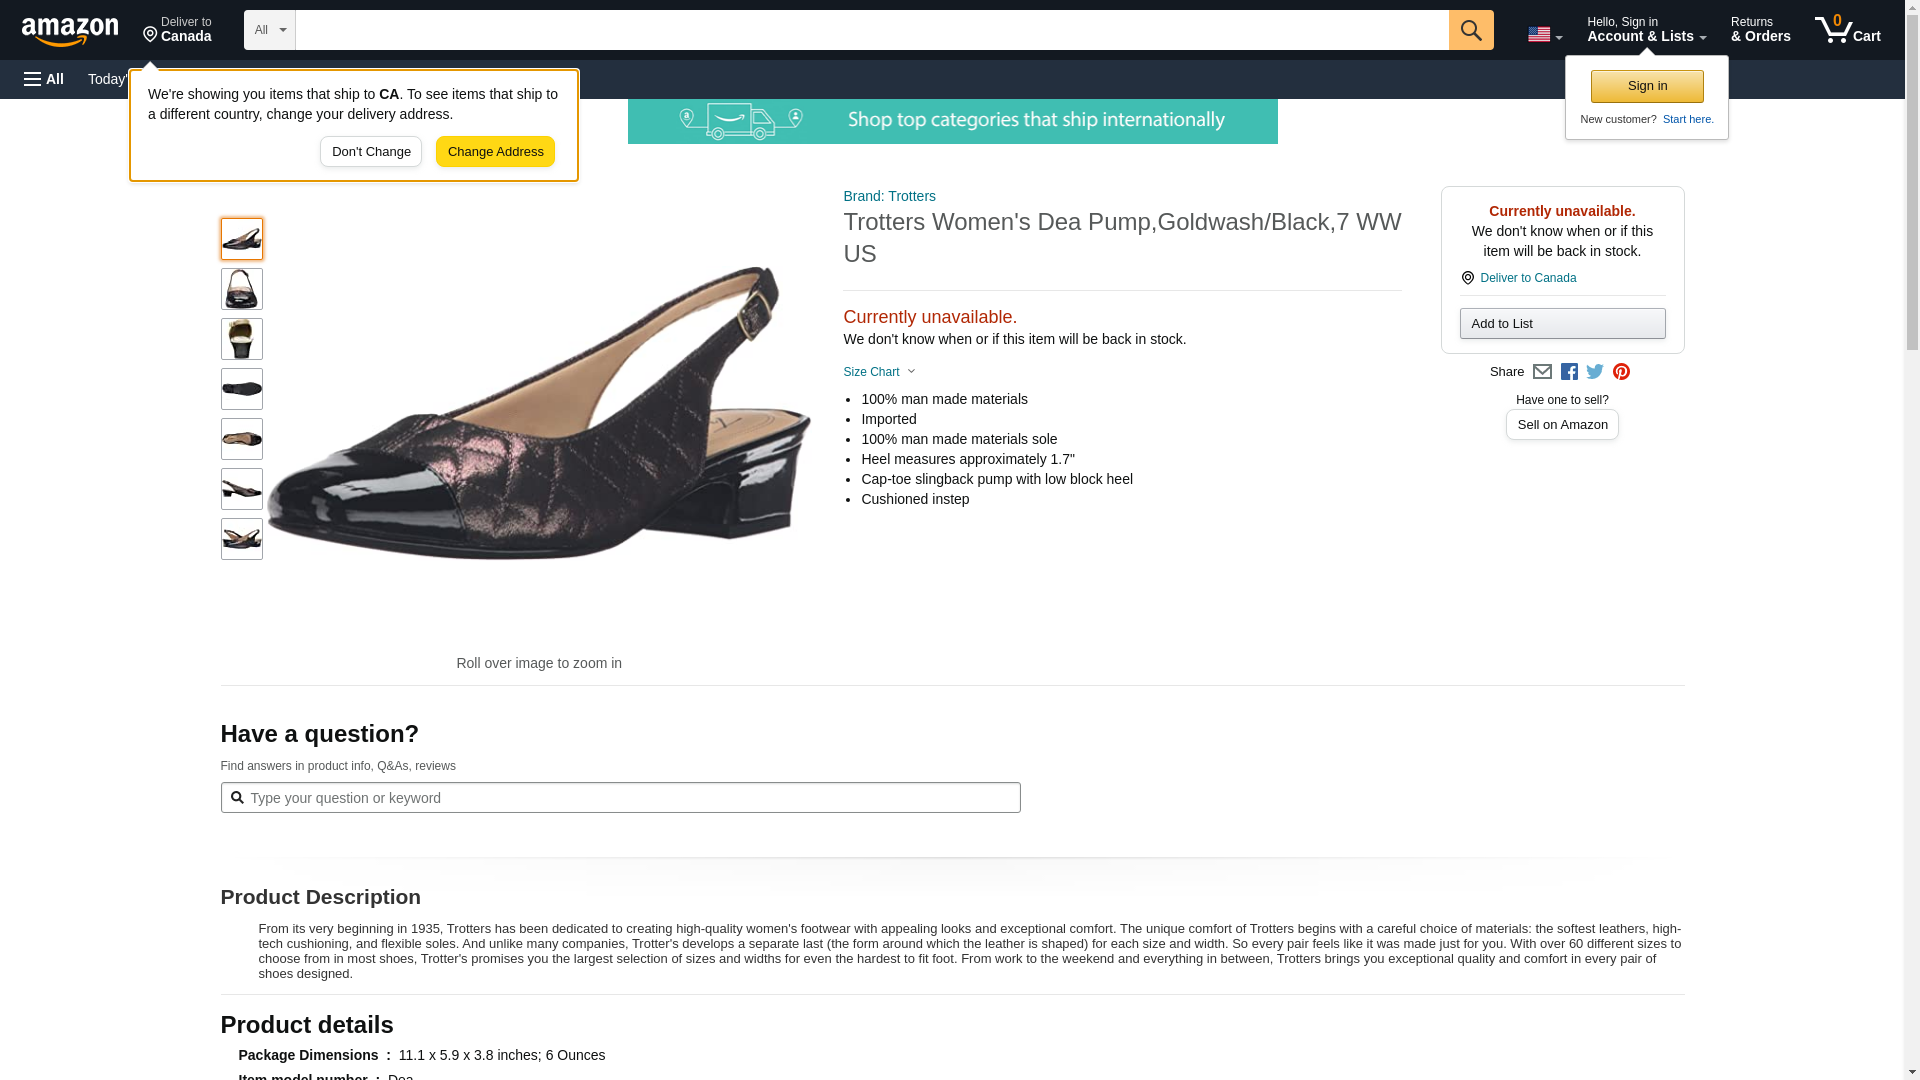The width and height of the screenshot is (1920, 1080).
Task: Open the Brand: Trotters link
Action: pos(889,196)
